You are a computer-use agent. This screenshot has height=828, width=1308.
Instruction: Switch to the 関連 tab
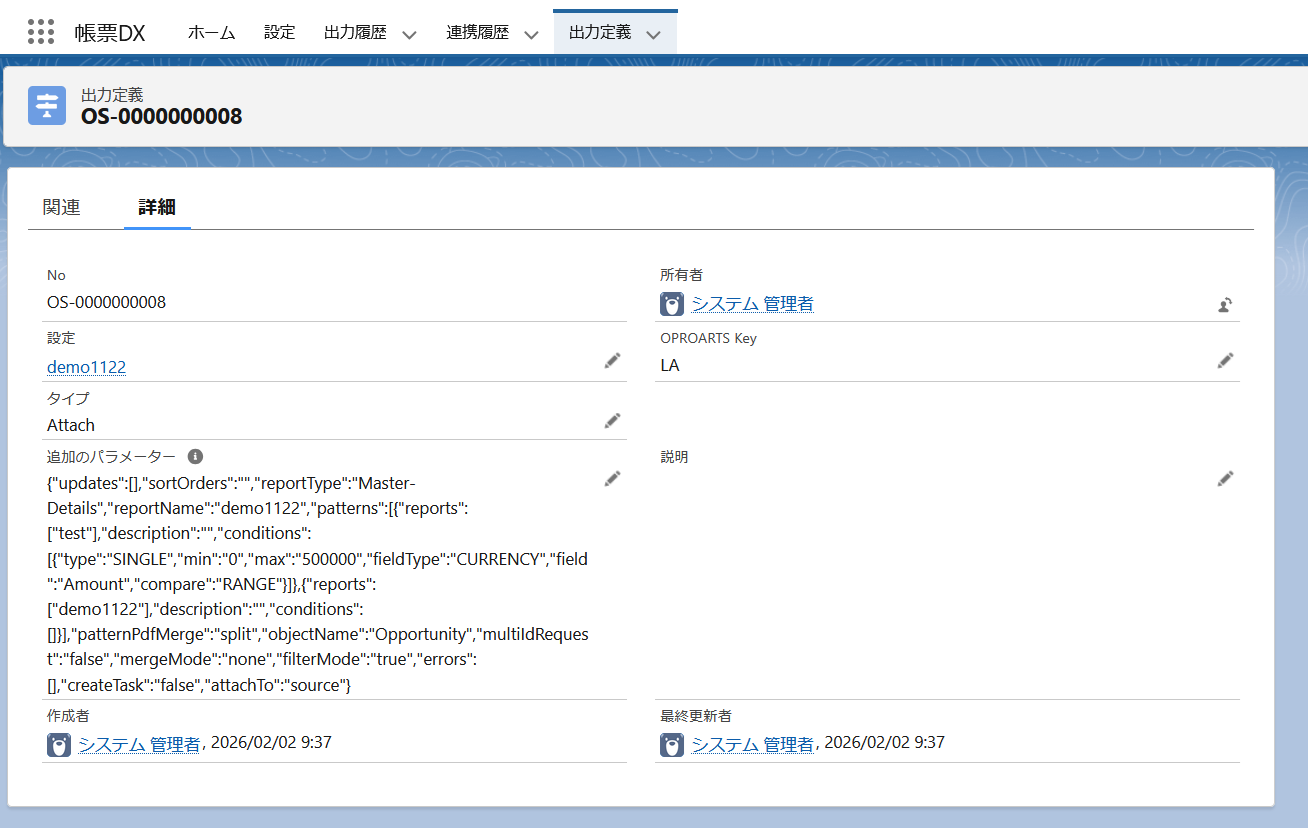pos(62,207)
